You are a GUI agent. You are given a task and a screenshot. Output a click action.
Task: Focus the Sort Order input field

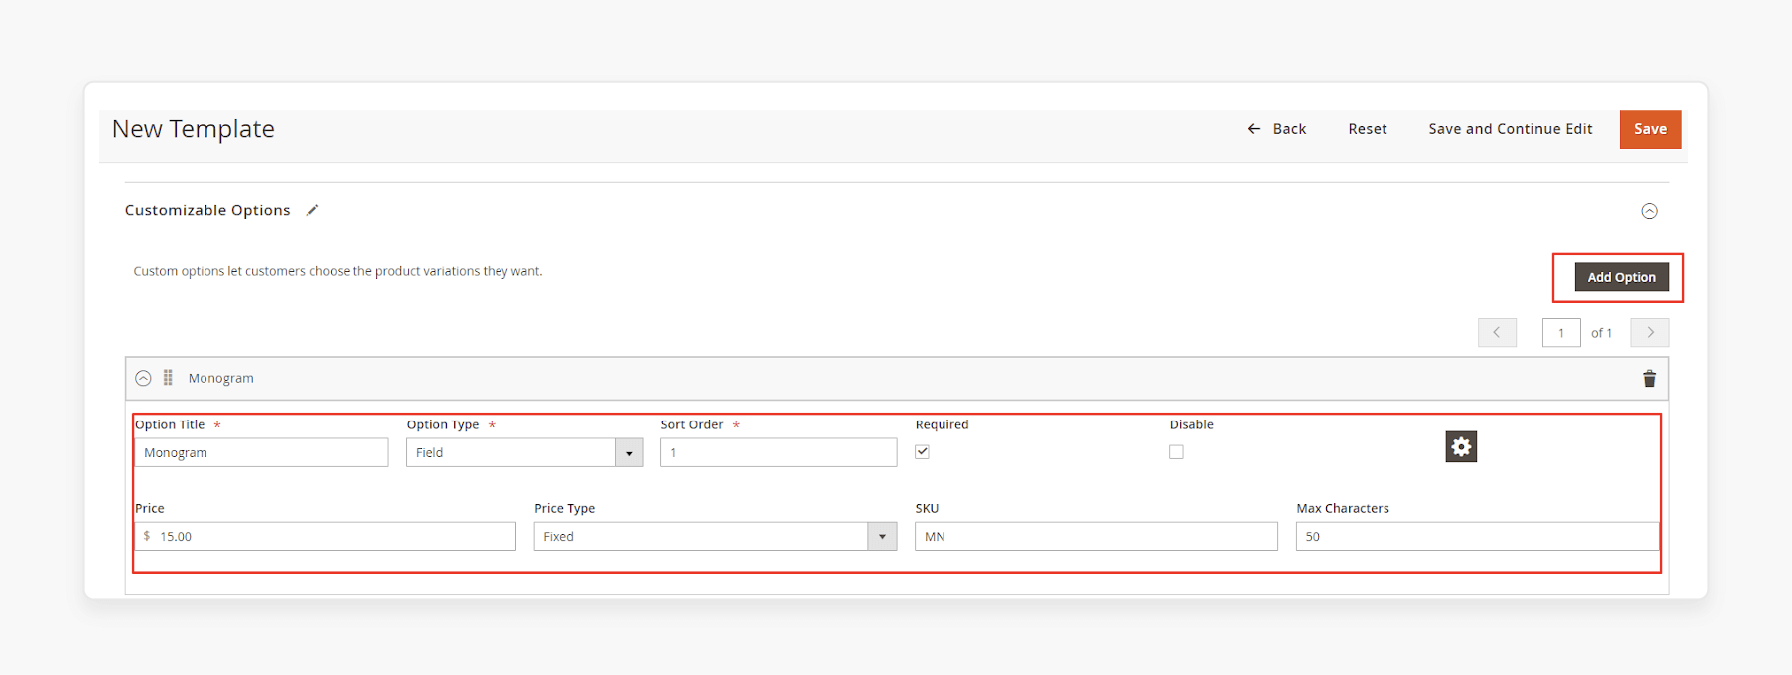[778, 452]
